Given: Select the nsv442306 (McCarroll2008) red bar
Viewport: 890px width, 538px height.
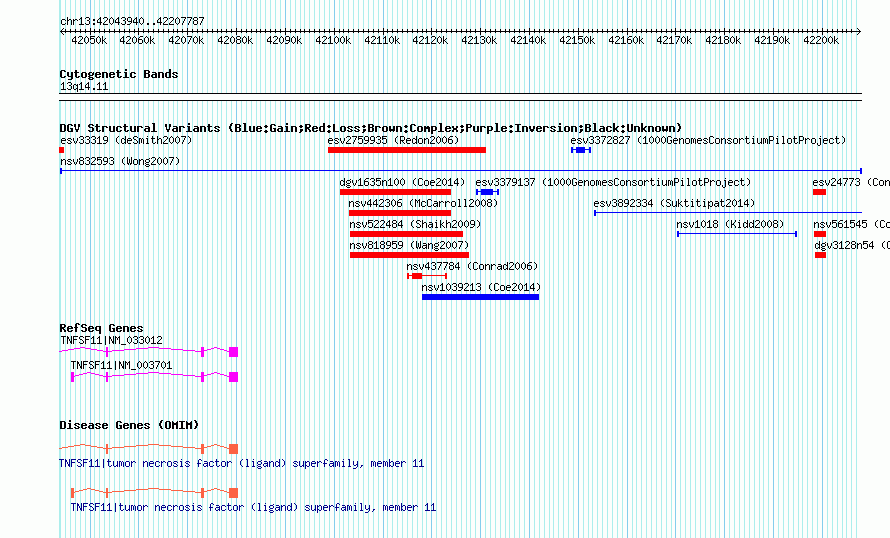Looking at the screenshot, I should (400, 213).
